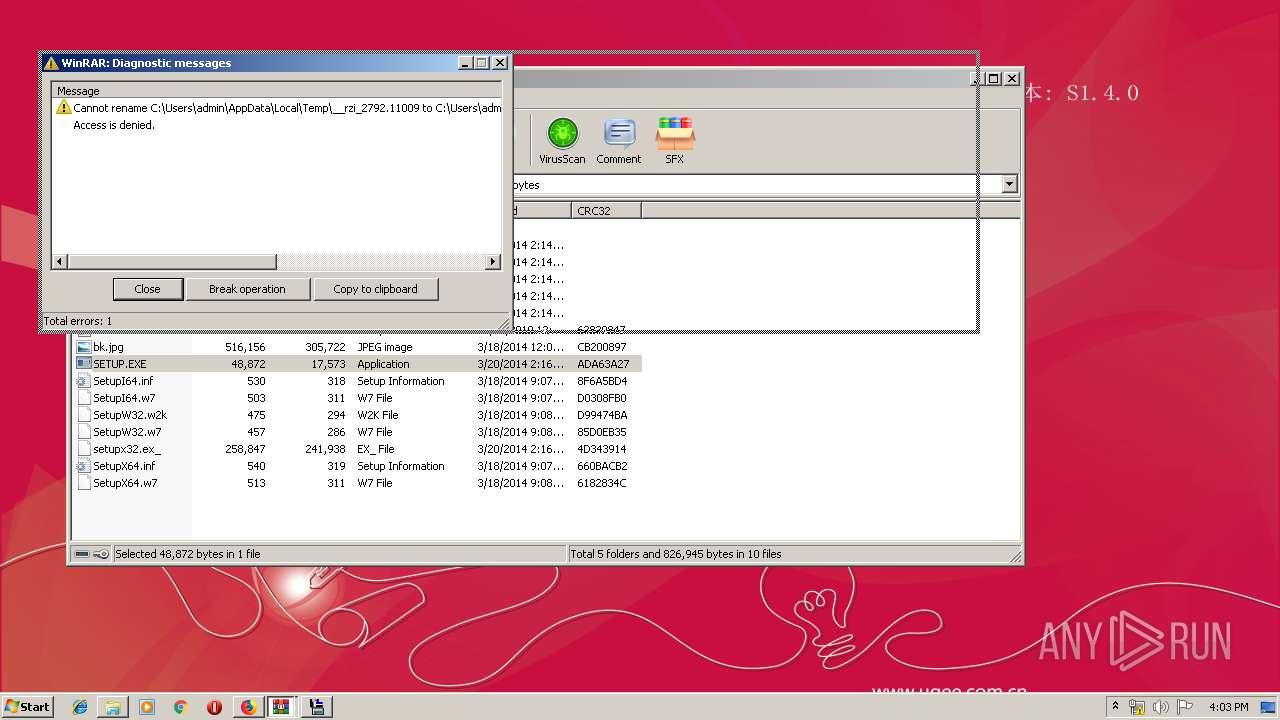
Task: Click 'Selected 48,872 bytes in 1 file' status
Action: 188,554
